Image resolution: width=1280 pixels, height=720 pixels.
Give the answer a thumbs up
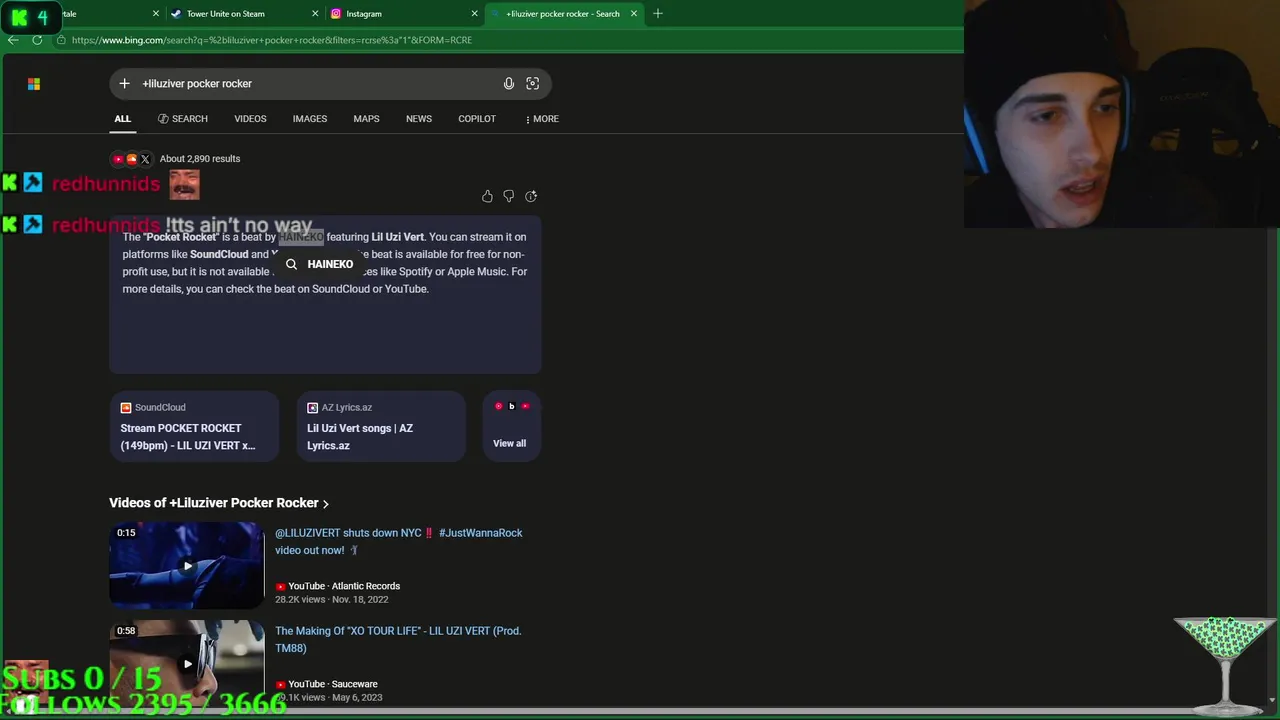tap(487, 196)
